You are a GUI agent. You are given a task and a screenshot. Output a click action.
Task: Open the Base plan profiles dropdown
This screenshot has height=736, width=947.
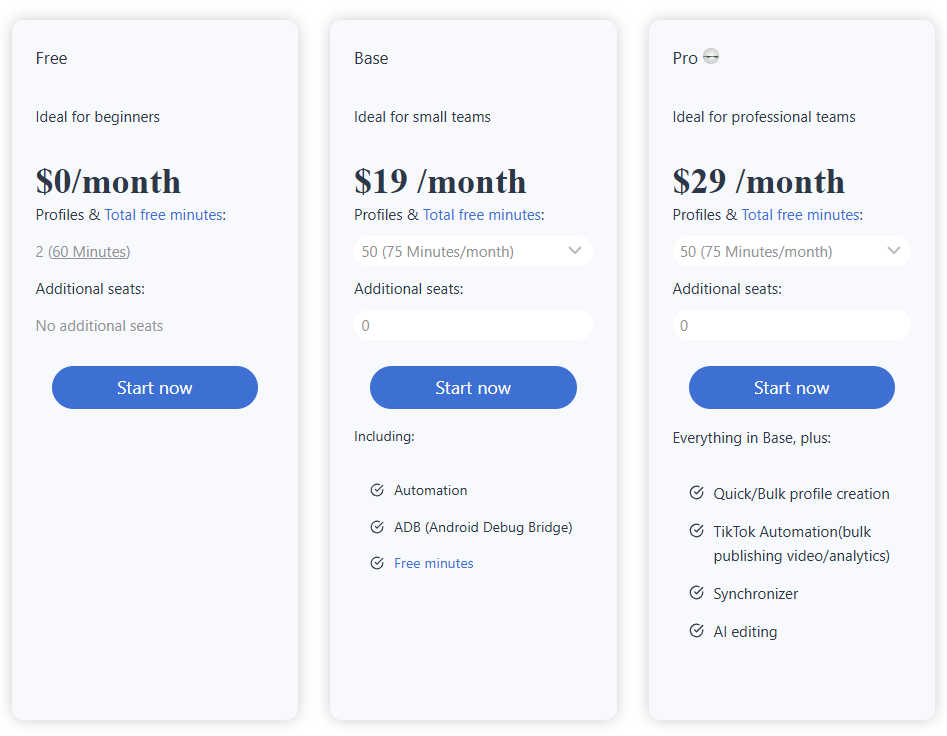tap(473, 251)
